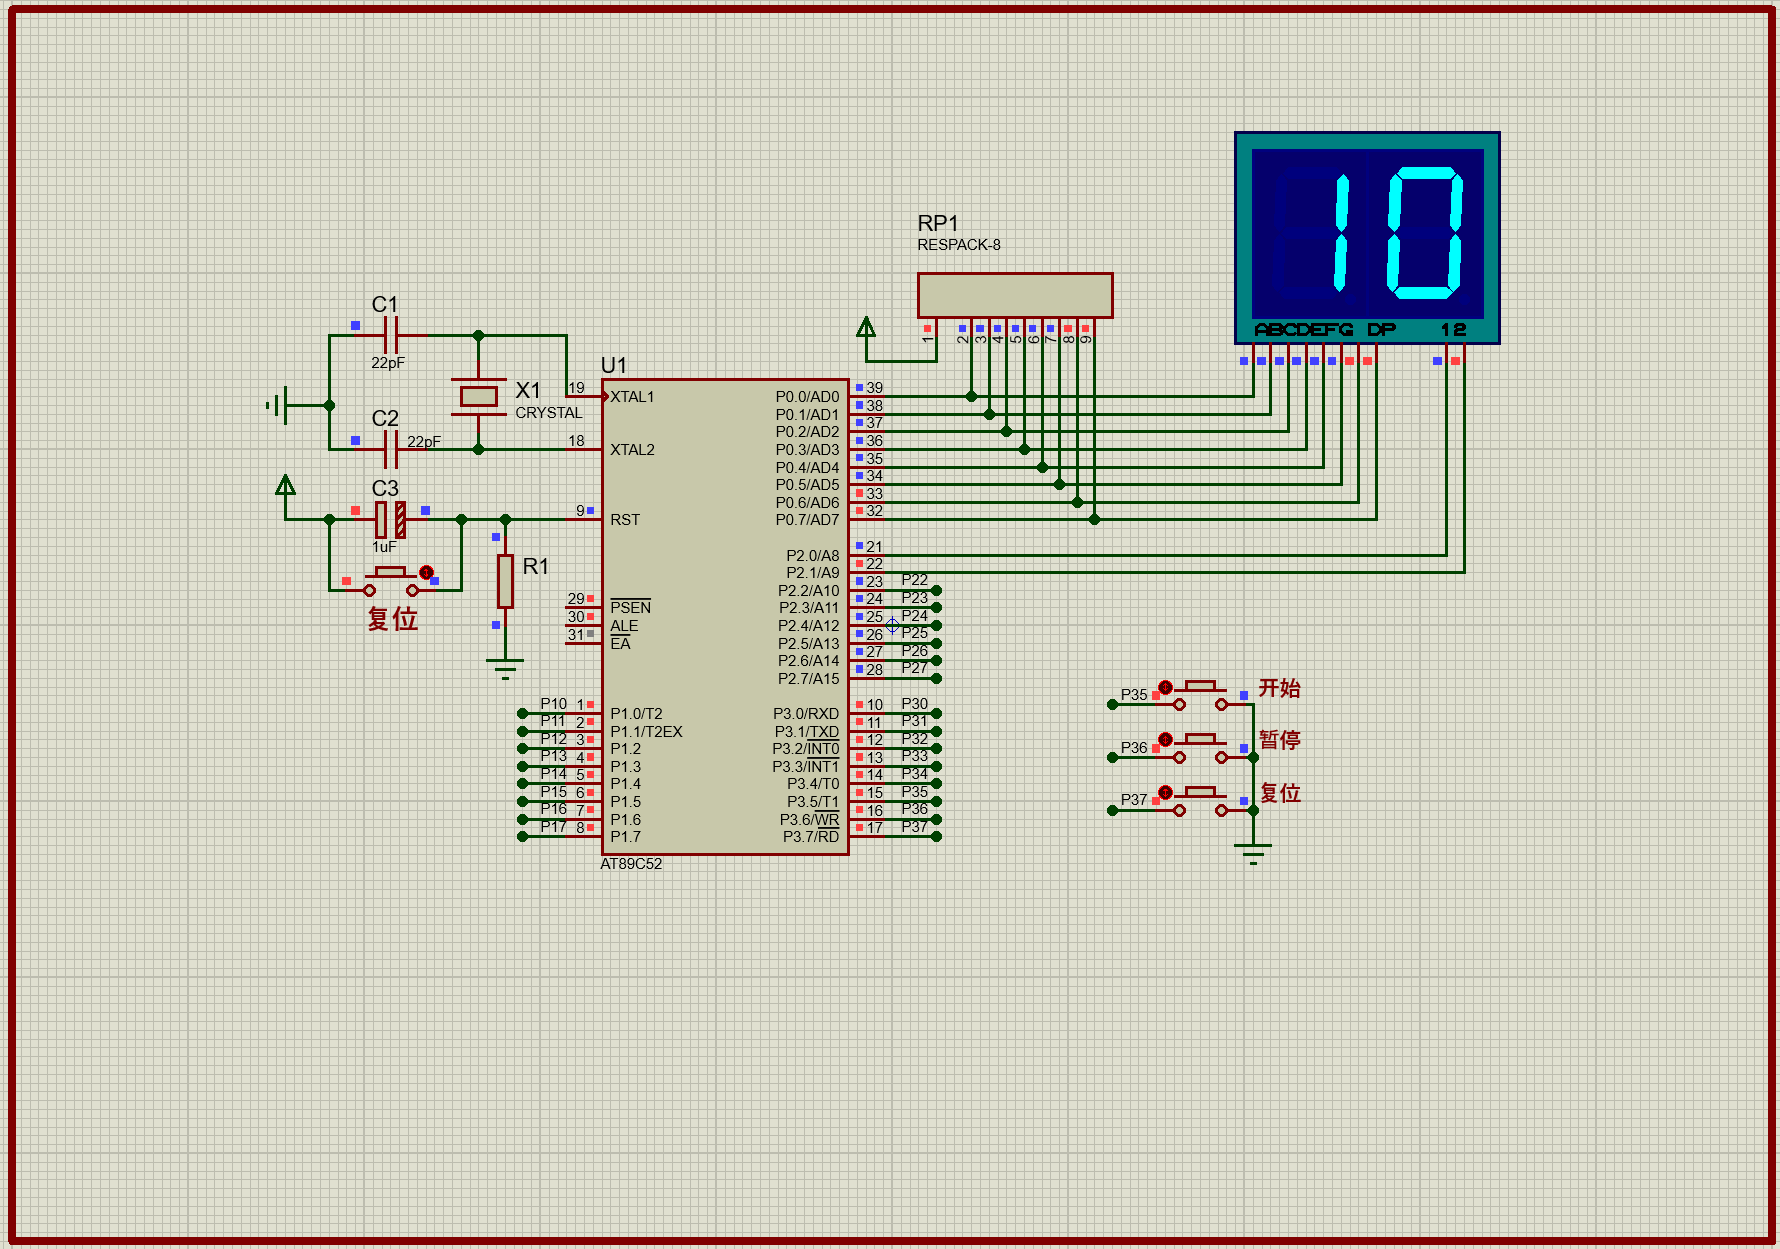Click the PSEN pin name
The image size is (1780, 1249).
click(630, 608)
